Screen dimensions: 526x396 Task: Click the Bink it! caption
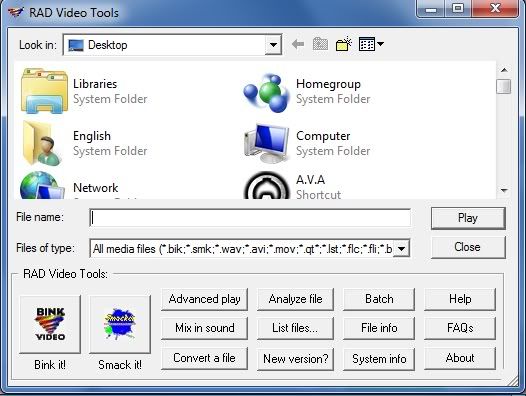(50, 365)
